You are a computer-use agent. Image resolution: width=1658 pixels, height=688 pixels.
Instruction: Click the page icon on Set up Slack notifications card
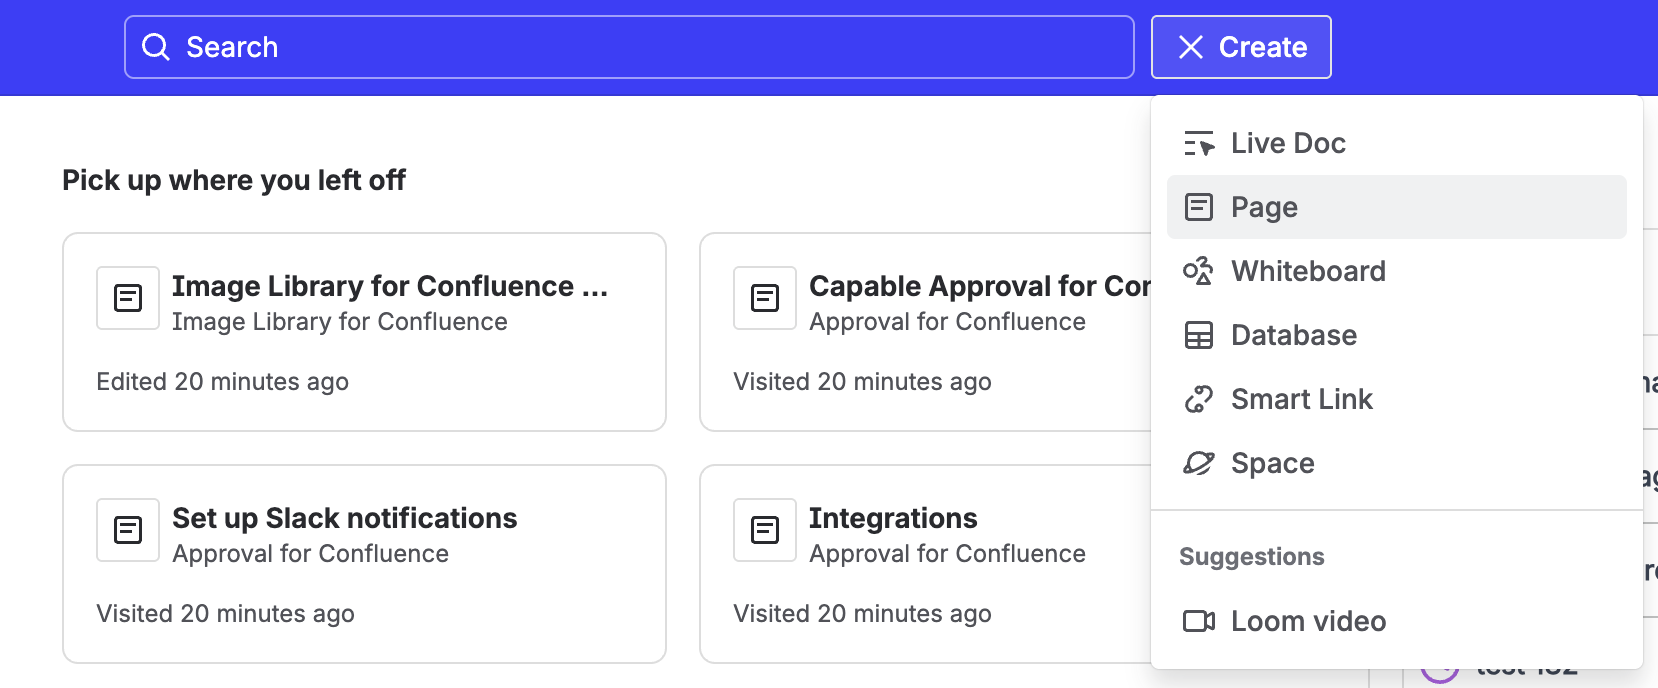128,530
